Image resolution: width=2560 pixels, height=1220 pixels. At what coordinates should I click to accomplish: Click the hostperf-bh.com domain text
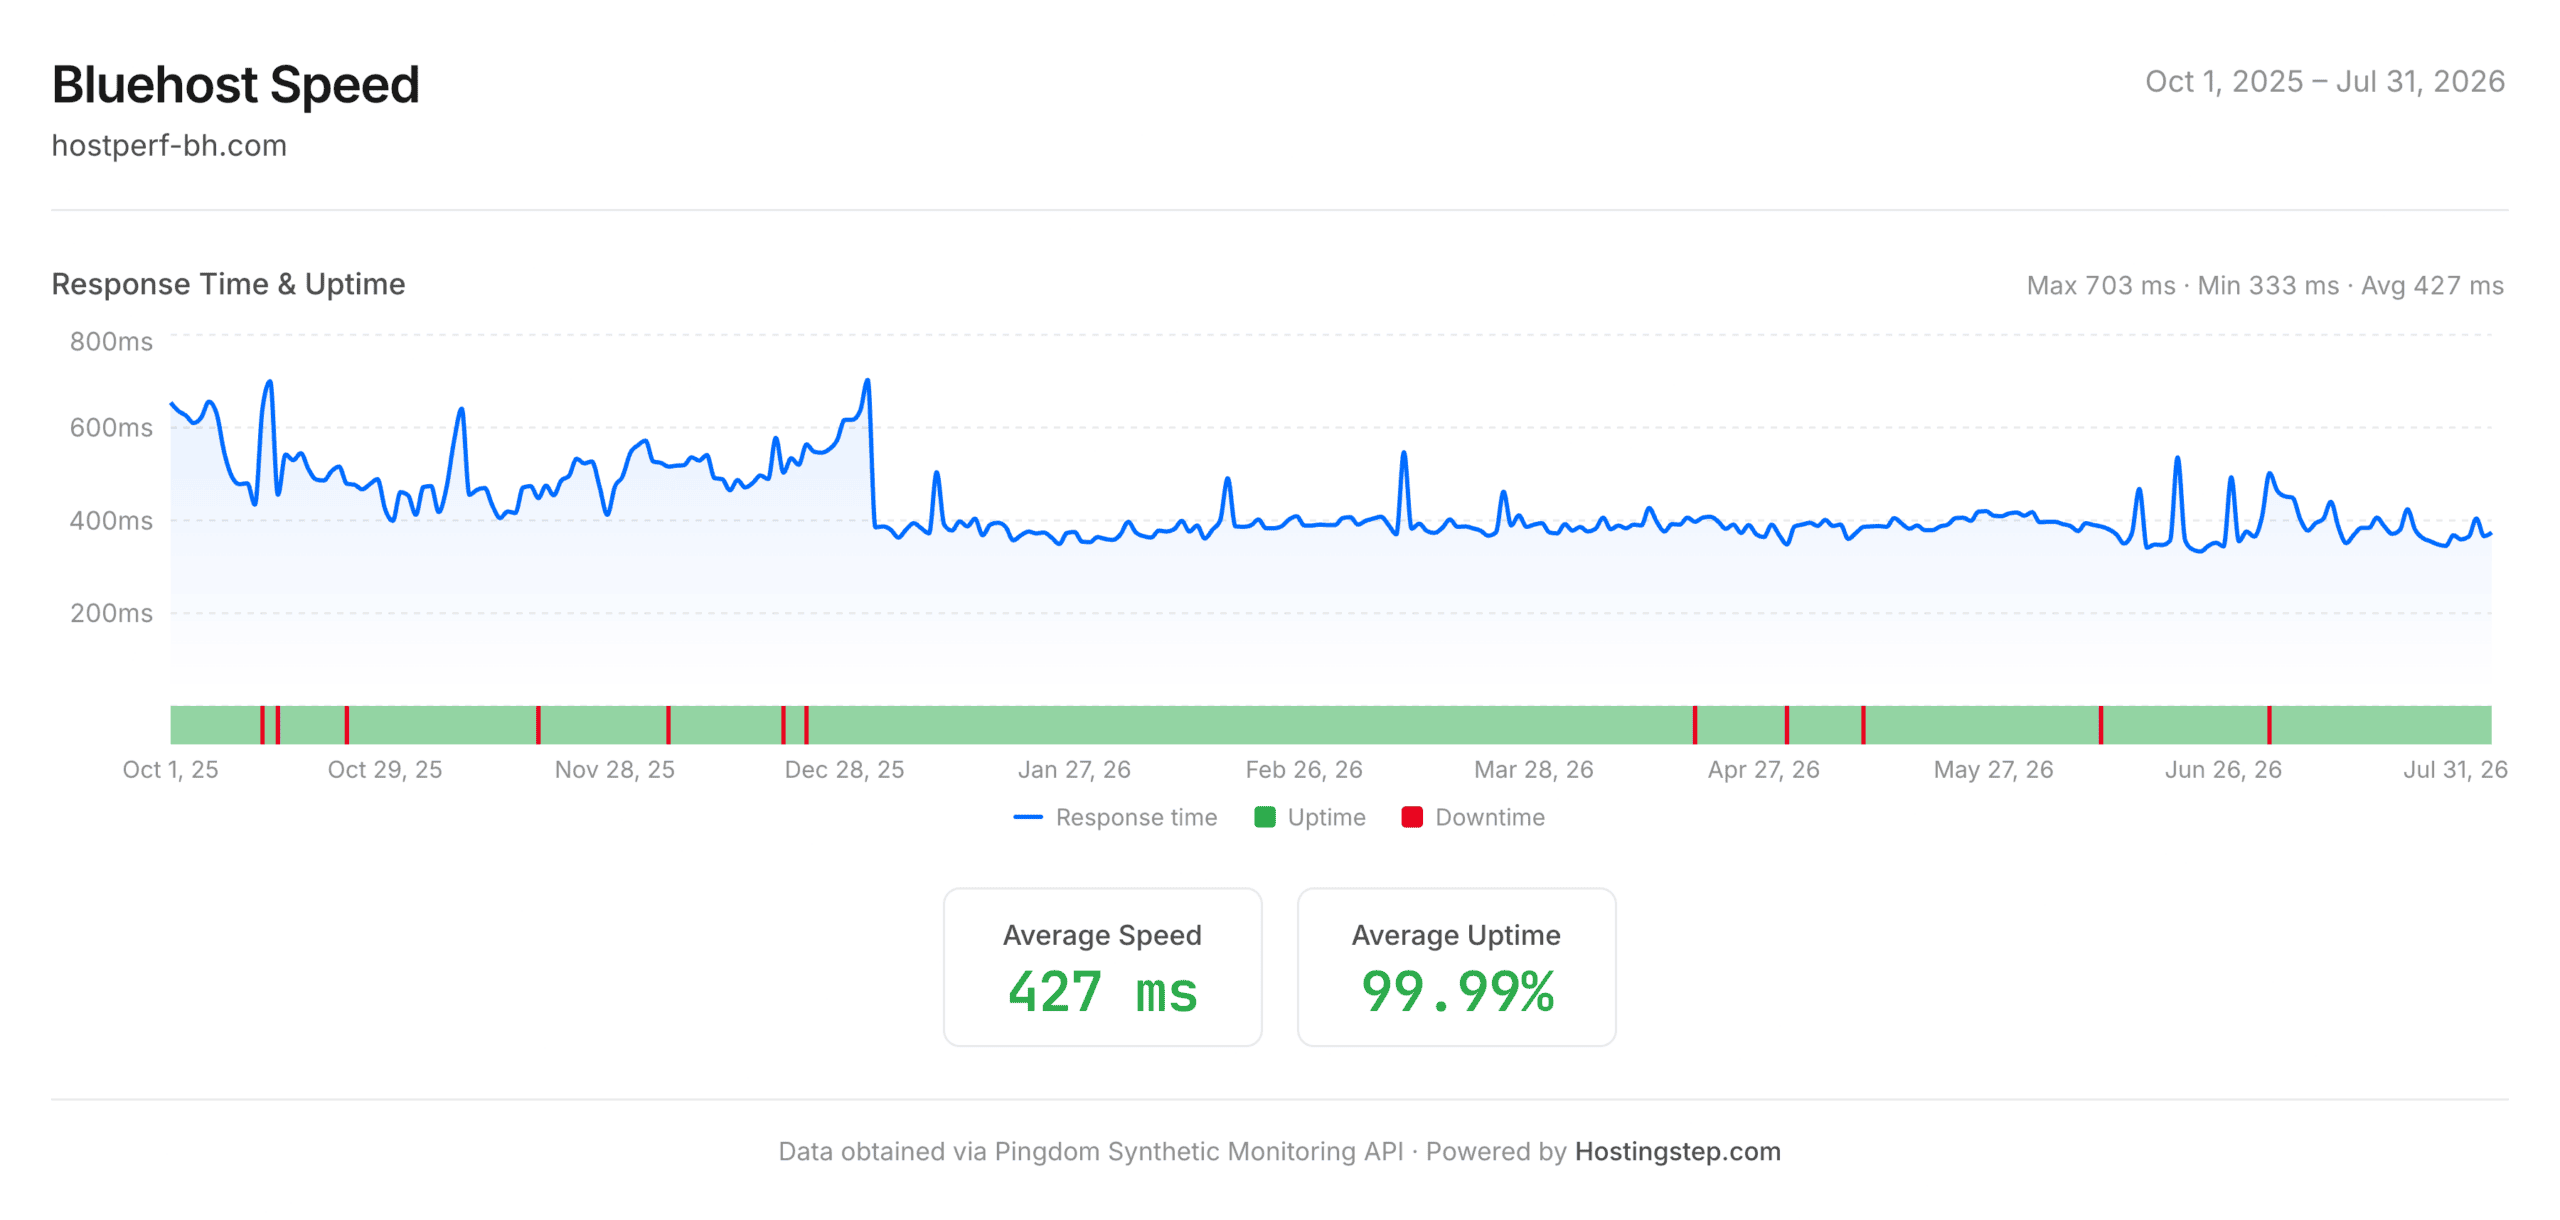click(x=169, y=146)
